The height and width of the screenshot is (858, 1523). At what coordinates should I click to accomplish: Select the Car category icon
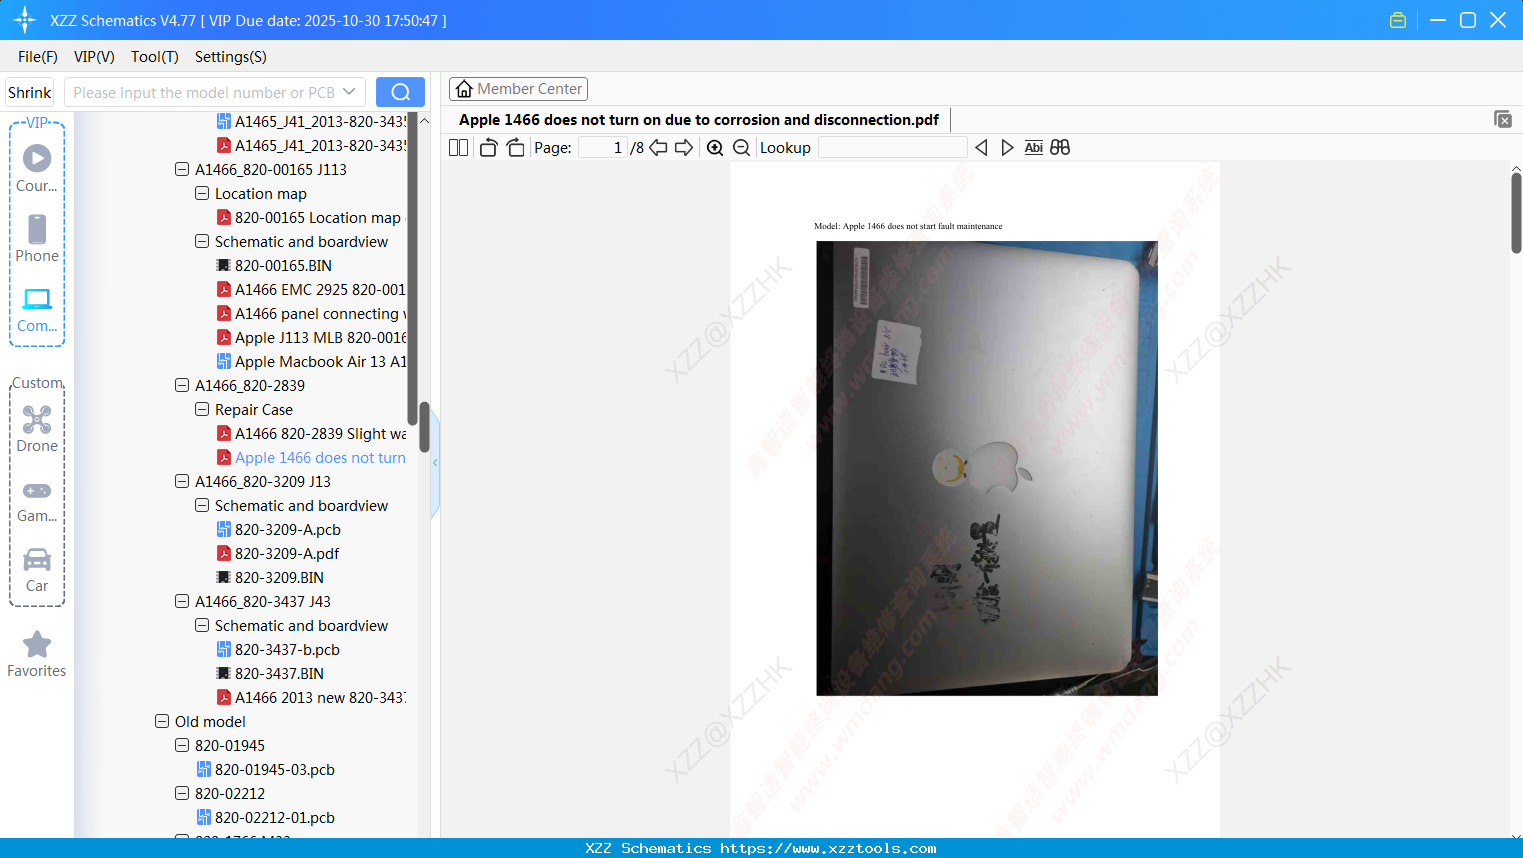tap(37, 570)
